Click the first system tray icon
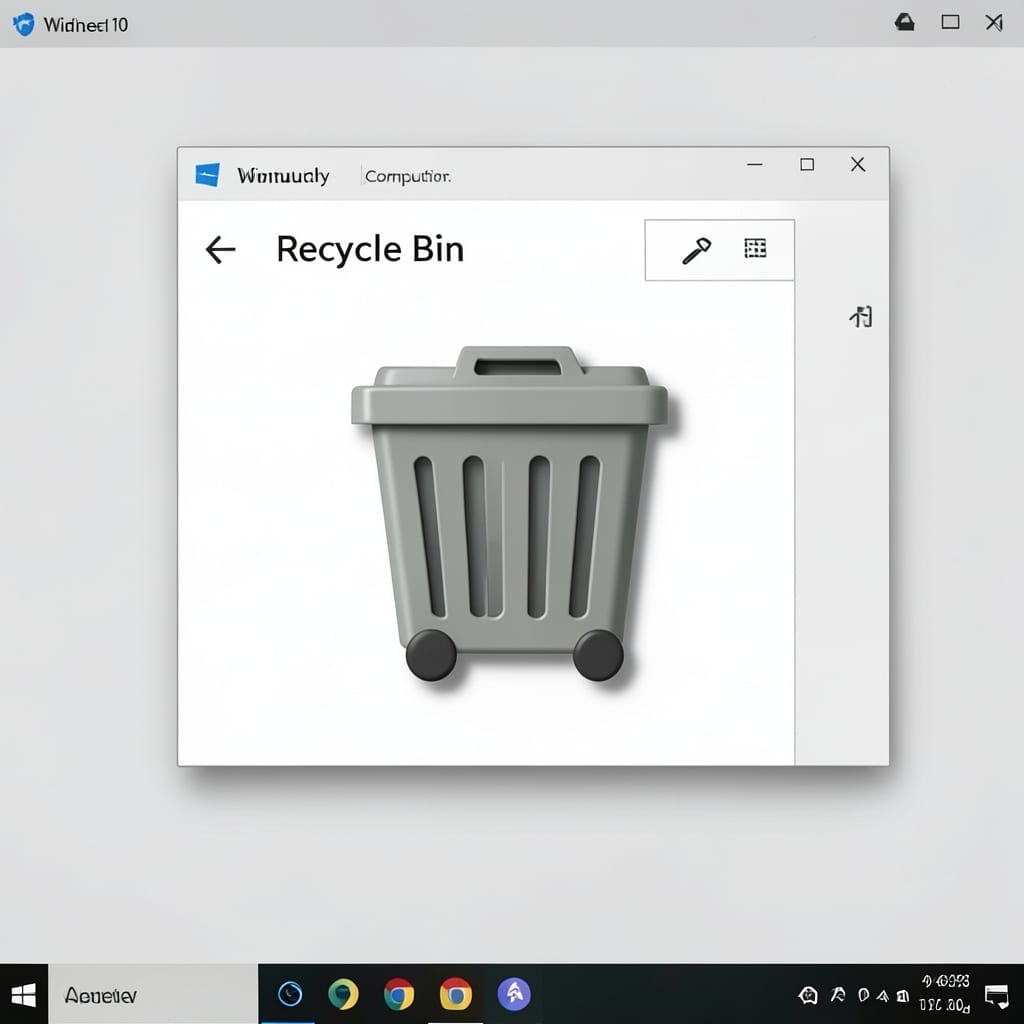This screenshot has height=1024, width=1024. pyautogui.click(x=808, y=995)
